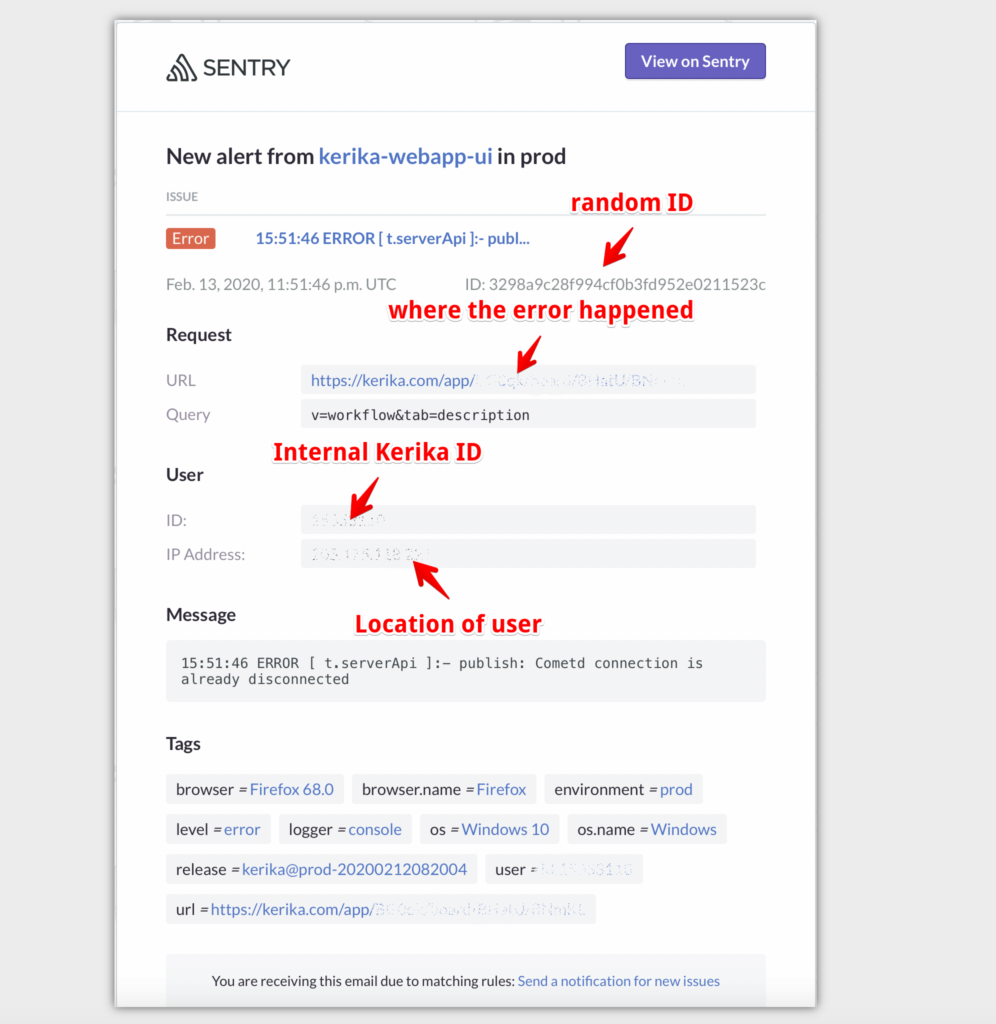996x1024 pixels.
Task: Open the kerika-webapp-ui project link
Action: coord(406,157)
